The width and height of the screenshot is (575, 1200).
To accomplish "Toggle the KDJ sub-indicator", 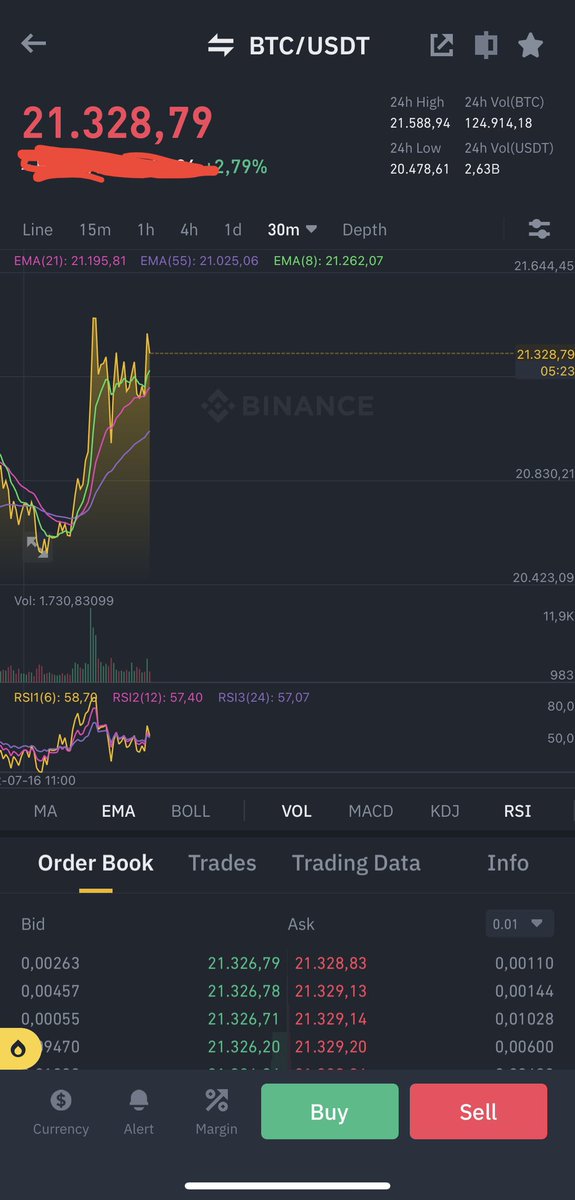I will click(x=445, y=811).
